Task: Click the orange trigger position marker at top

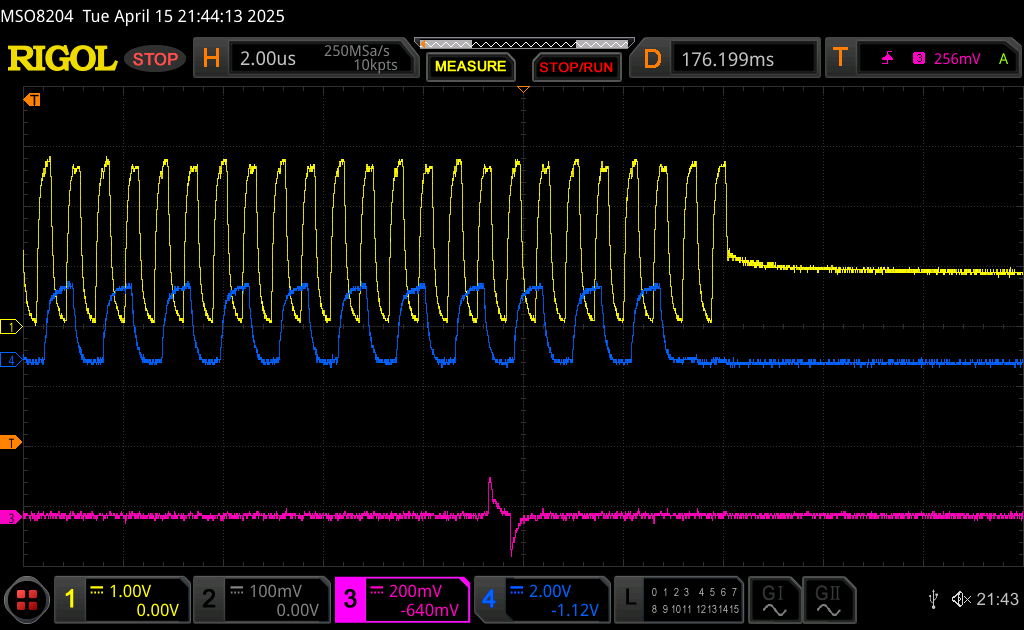Action: (522, 91)
